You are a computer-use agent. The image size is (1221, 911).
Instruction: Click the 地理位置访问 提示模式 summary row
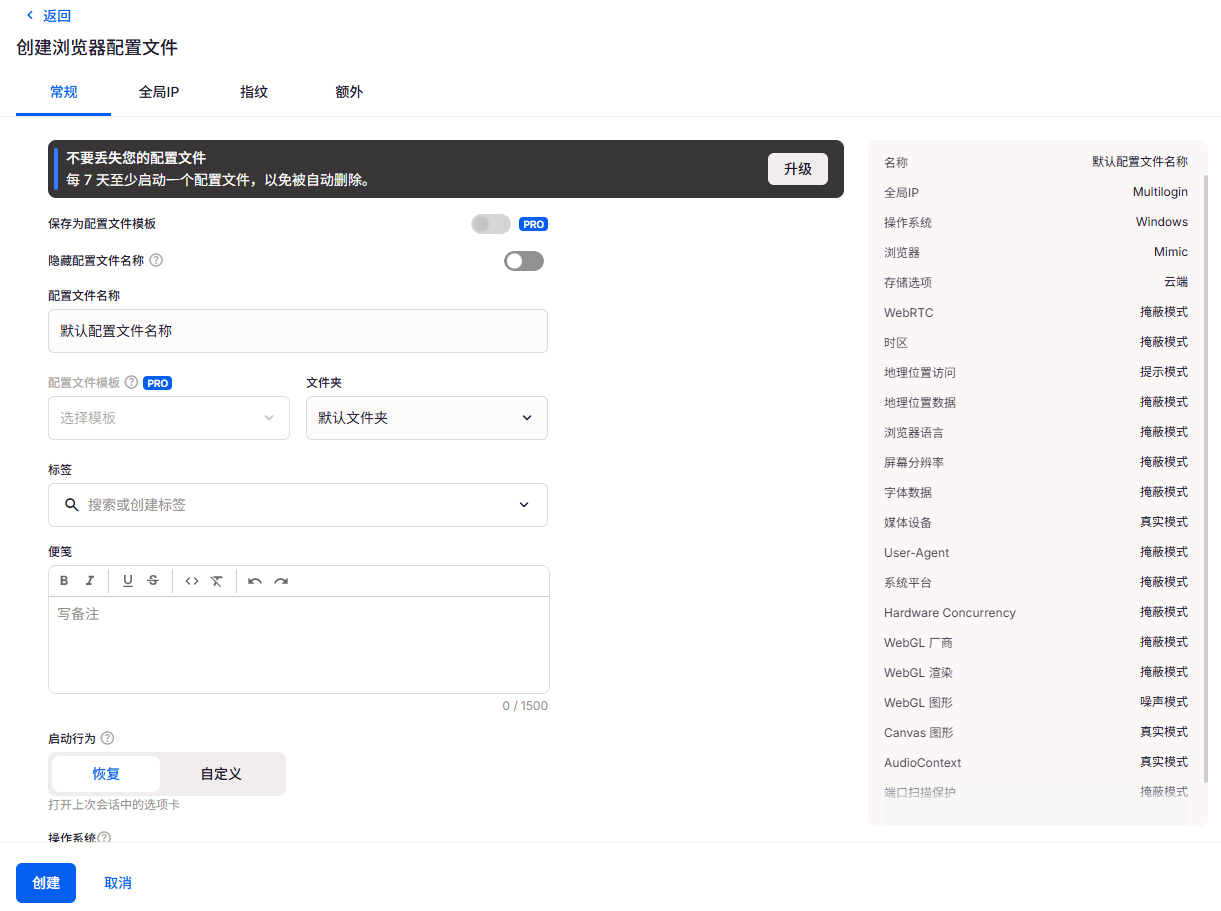[1036, 372]
